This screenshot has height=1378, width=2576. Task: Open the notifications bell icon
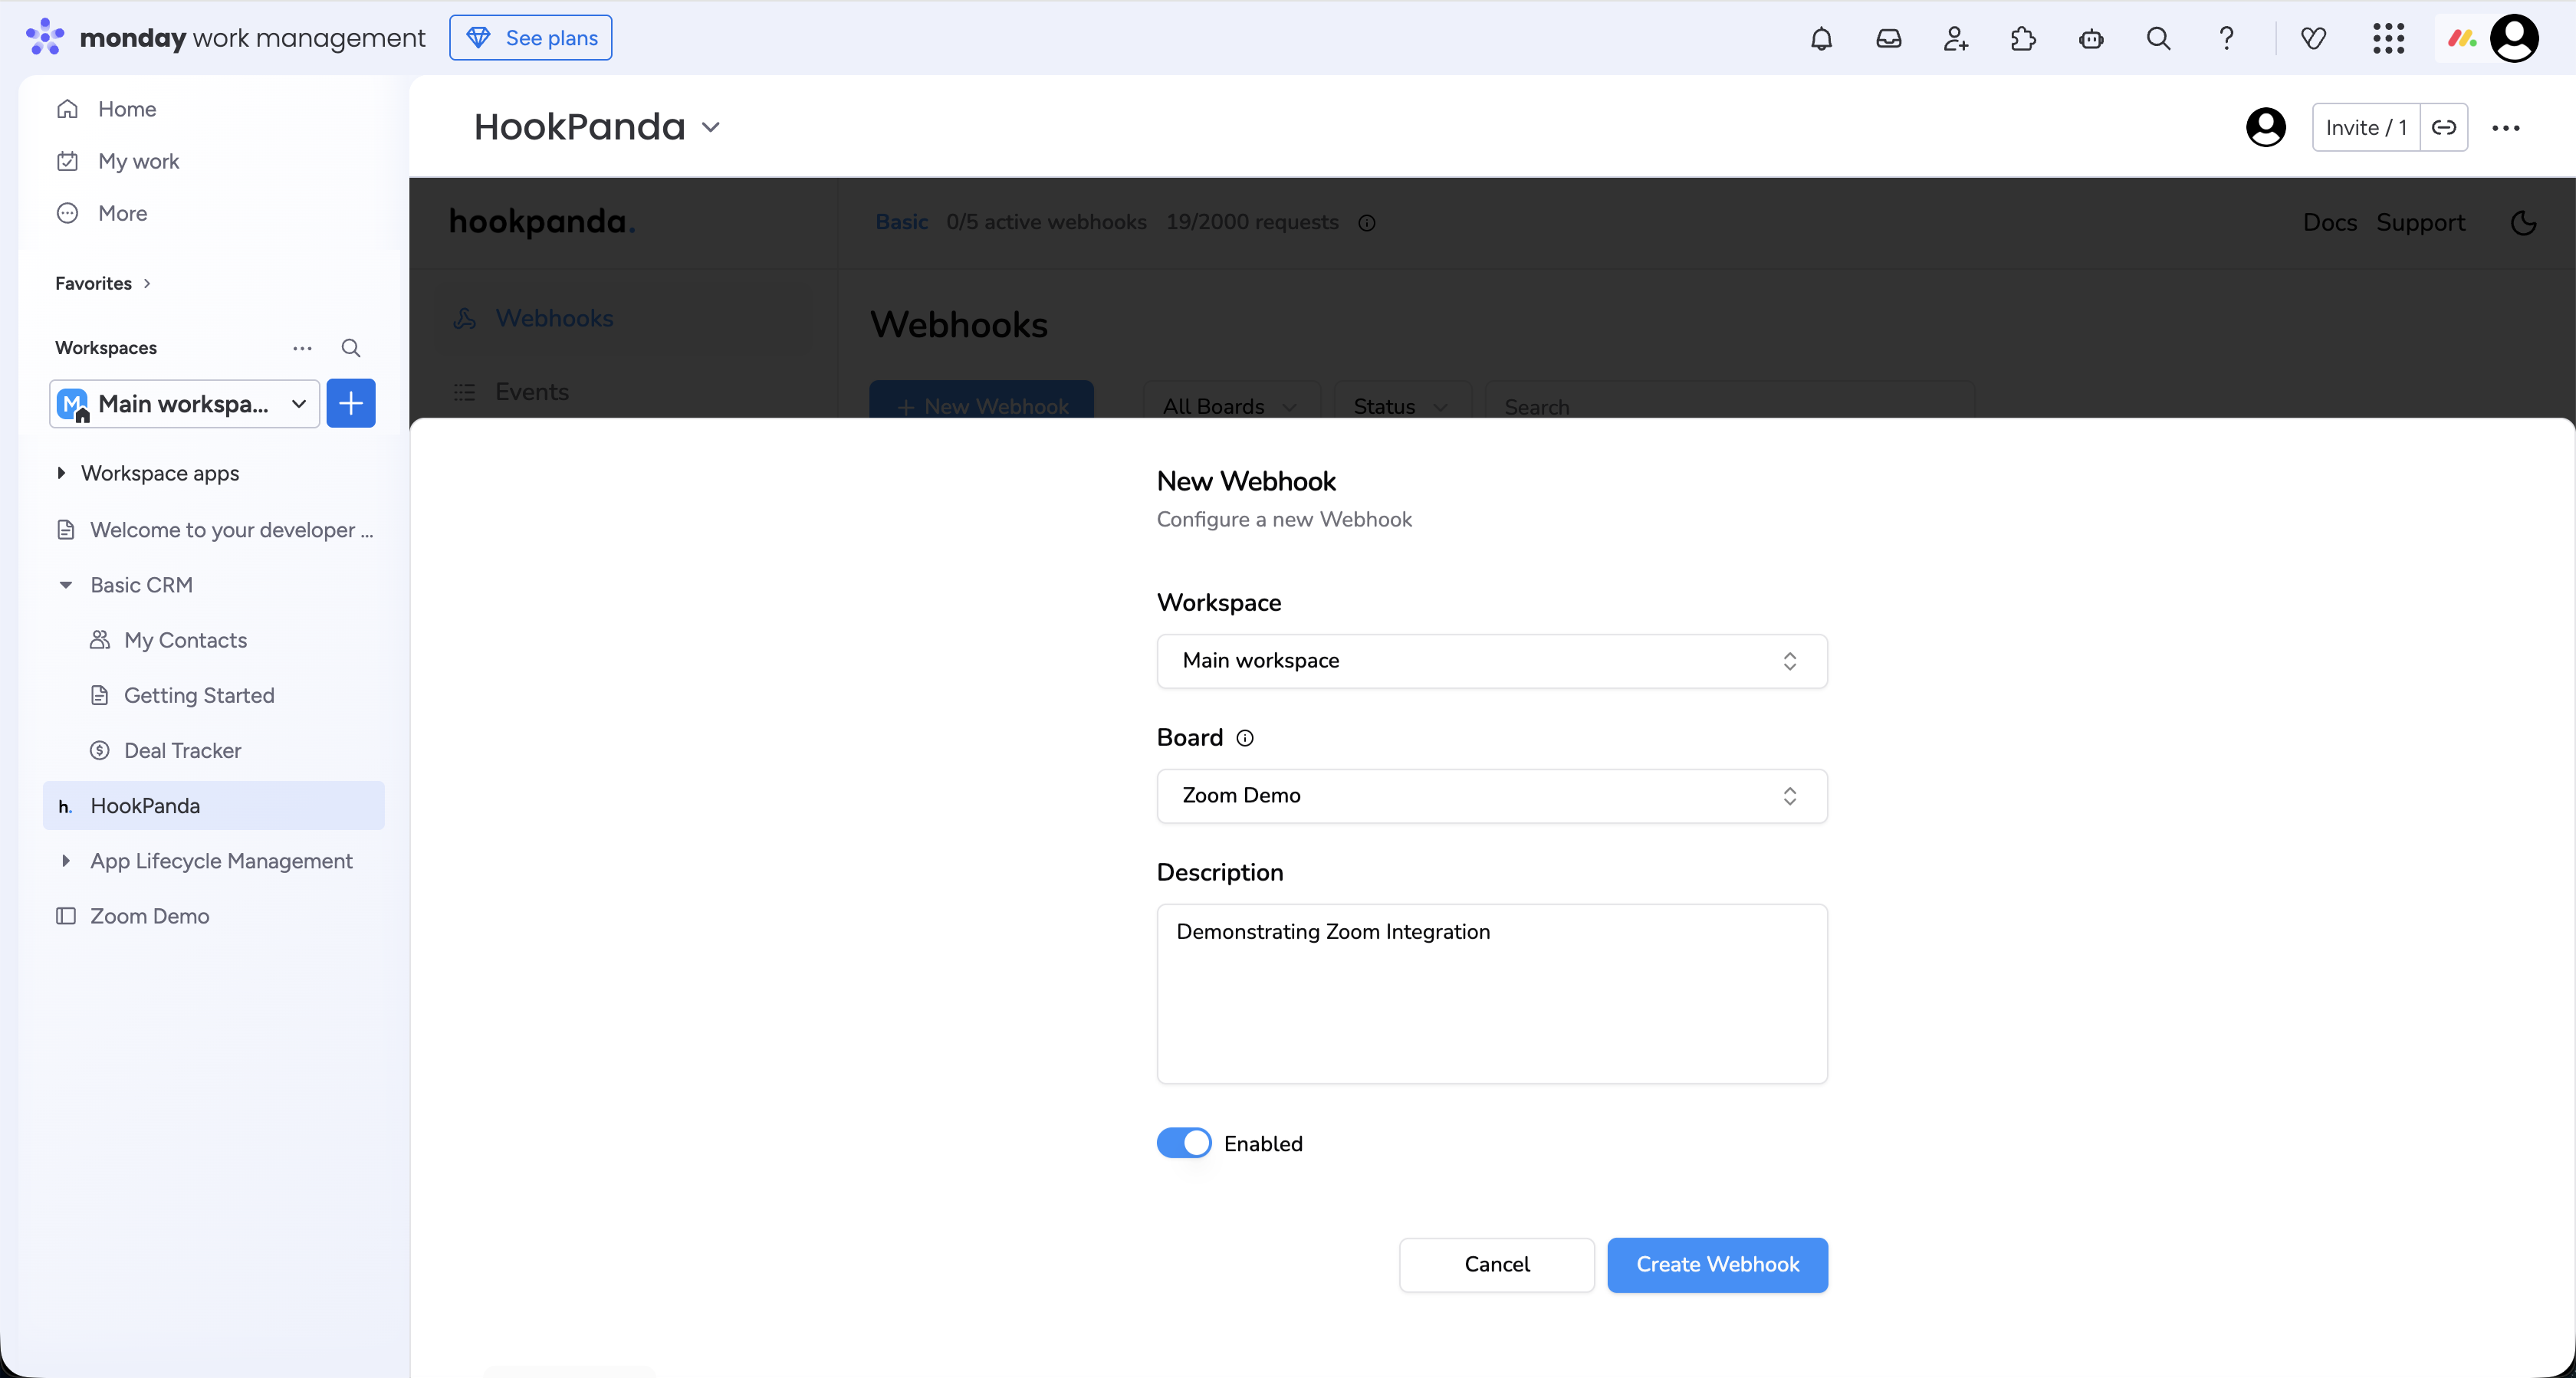[1821, 38]
